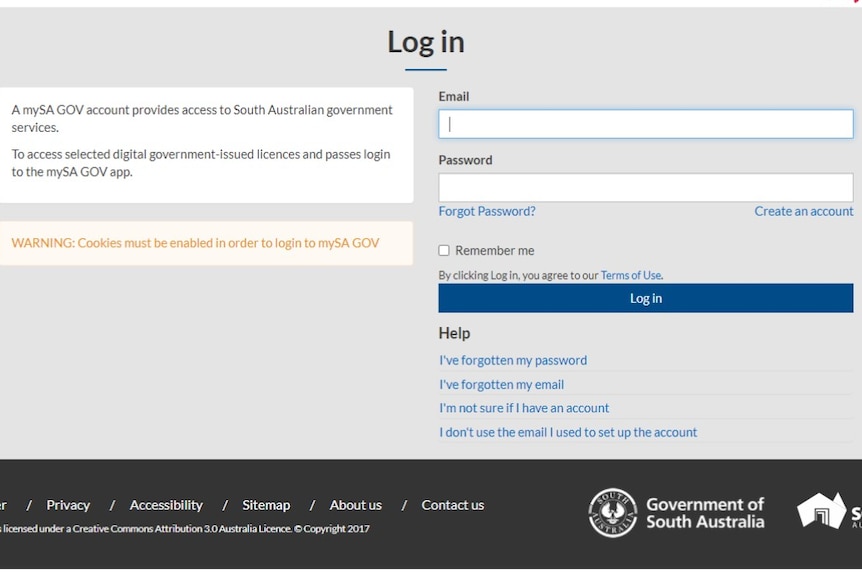Screen dimensions: 862x575
Task: Click the digital licences and passes paragraph
Action: pyautogui.click(x=201, y=163)
